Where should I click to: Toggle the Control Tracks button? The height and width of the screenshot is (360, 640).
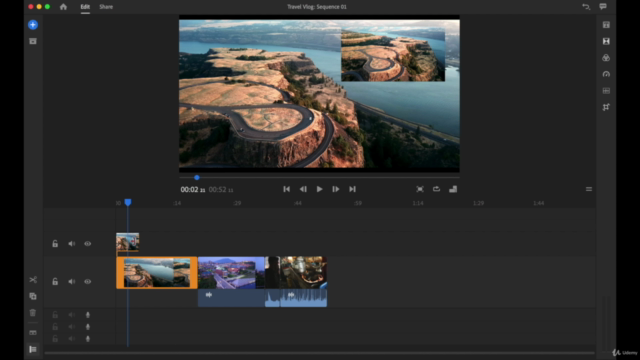click(x=33, y=349)
